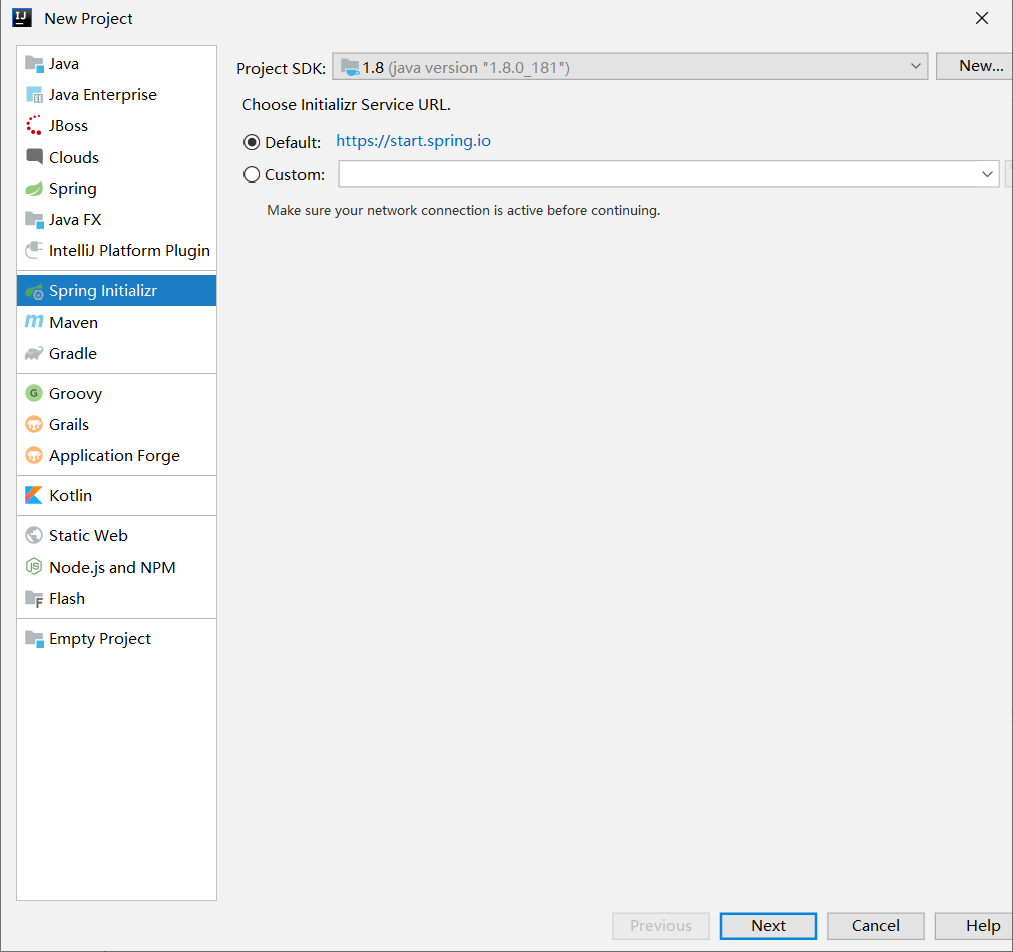Click the New... SDK button
Image resolution: width=1013 pixels, height=952 pixels.
pyautogui.click(x=976, y=66)
